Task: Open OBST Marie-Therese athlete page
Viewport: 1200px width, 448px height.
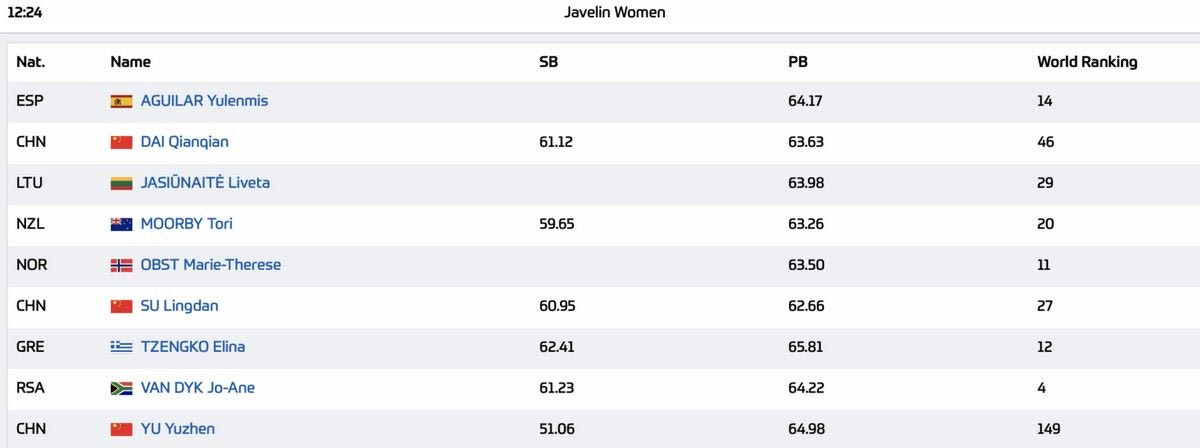Action: (x=210, y=265)
